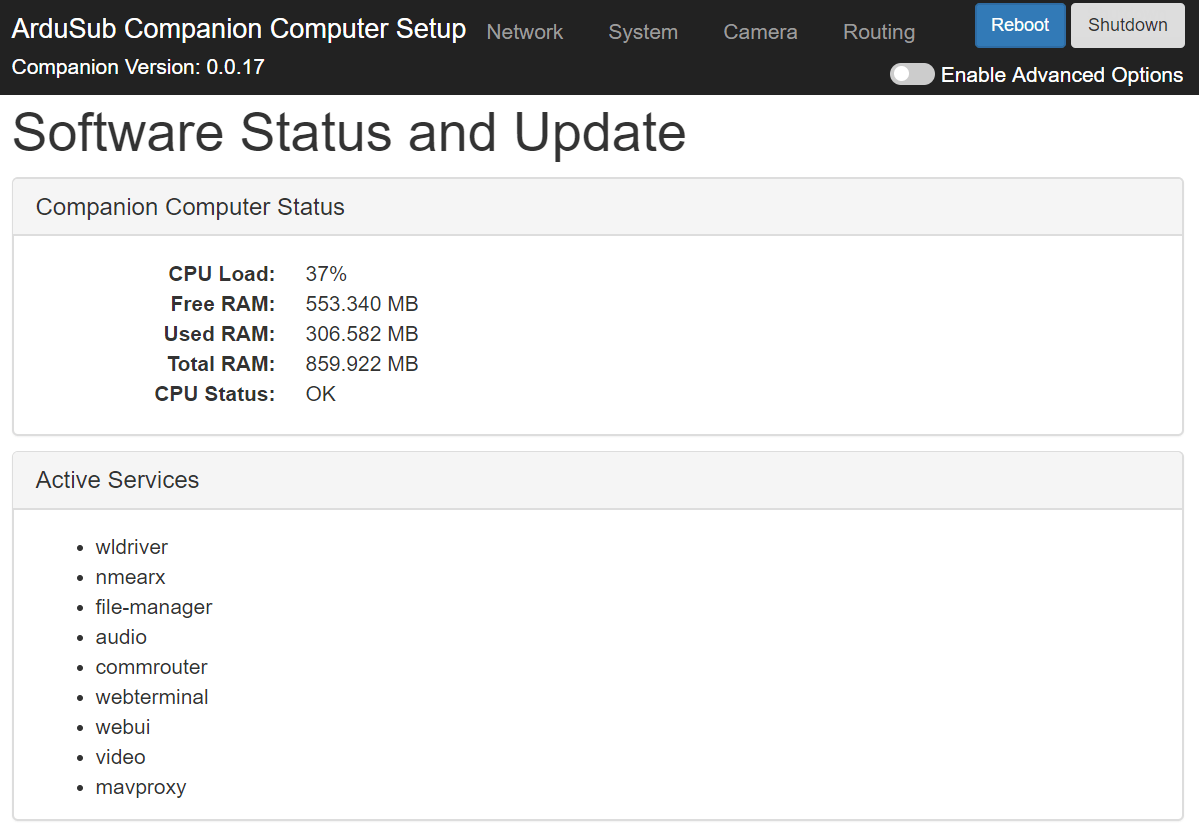Screen dimensions: 1199x824
Task: Click the Free RAM: label
Action: click(223, 303)
